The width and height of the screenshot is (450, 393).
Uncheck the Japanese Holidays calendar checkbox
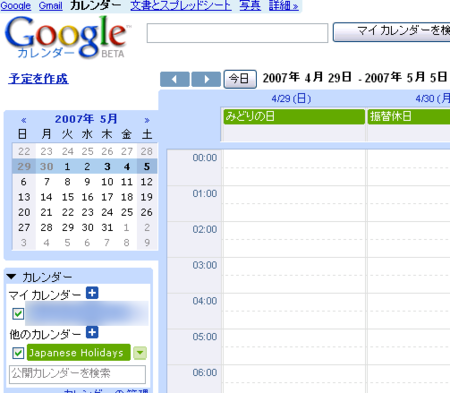click(18, 353)
